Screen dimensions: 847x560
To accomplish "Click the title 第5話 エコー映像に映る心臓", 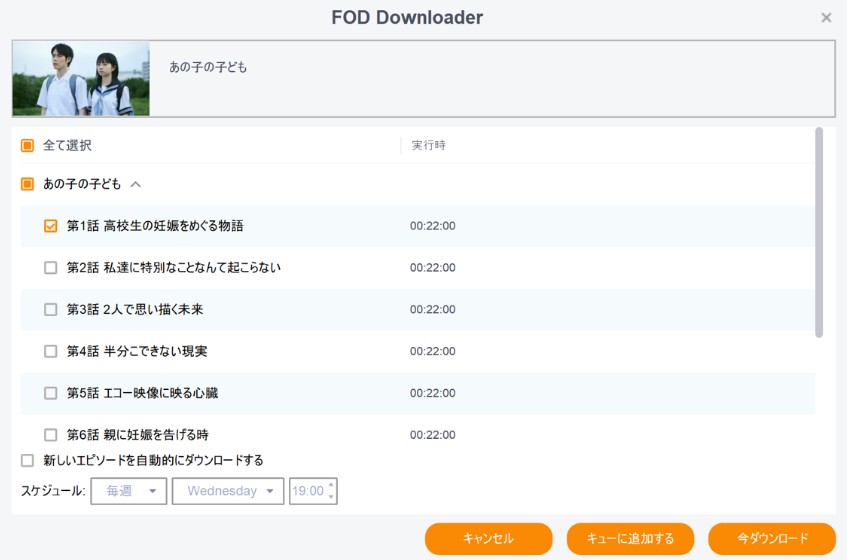I will coord(142,393).
